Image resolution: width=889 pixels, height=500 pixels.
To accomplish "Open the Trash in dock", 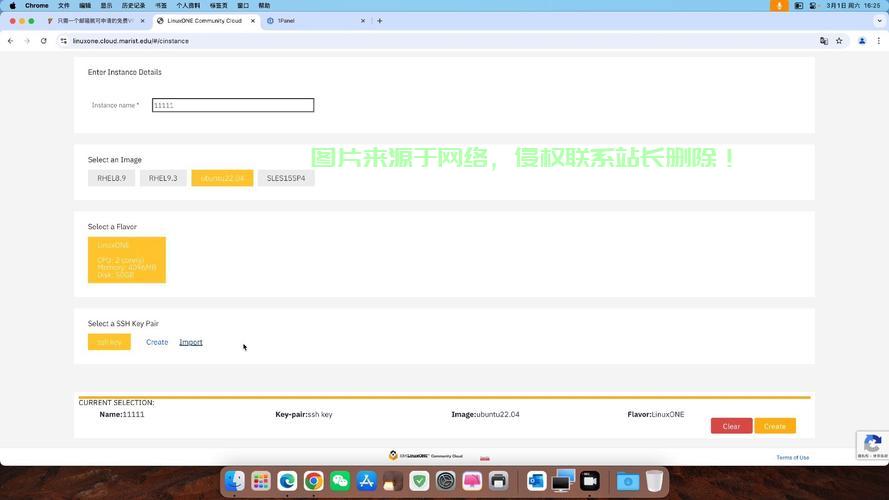I will [x=654, y=481].
